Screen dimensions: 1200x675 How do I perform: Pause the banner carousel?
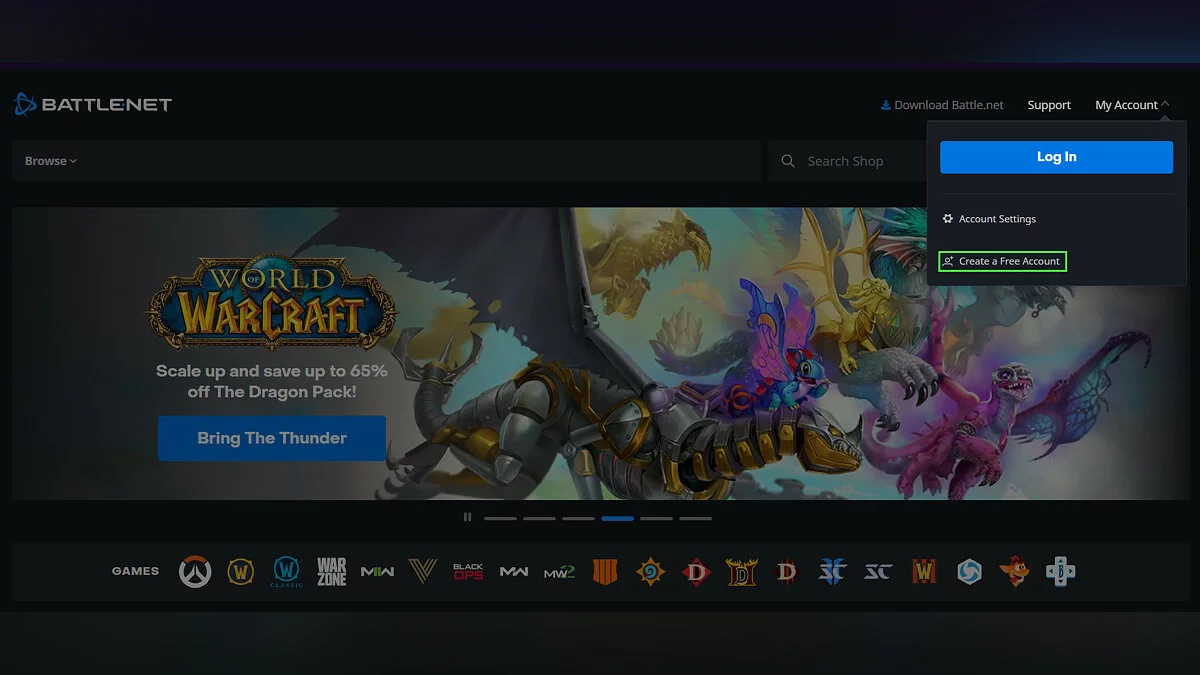(467, 518)
